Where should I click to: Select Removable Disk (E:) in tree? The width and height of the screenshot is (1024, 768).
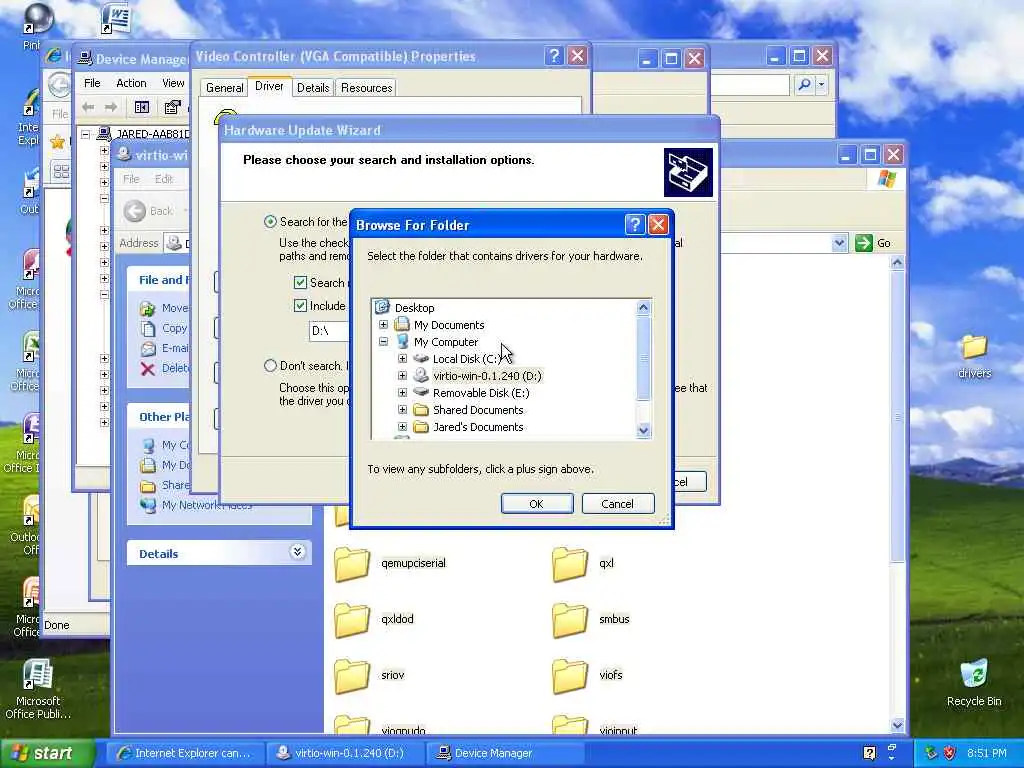(x=481, y=392)
